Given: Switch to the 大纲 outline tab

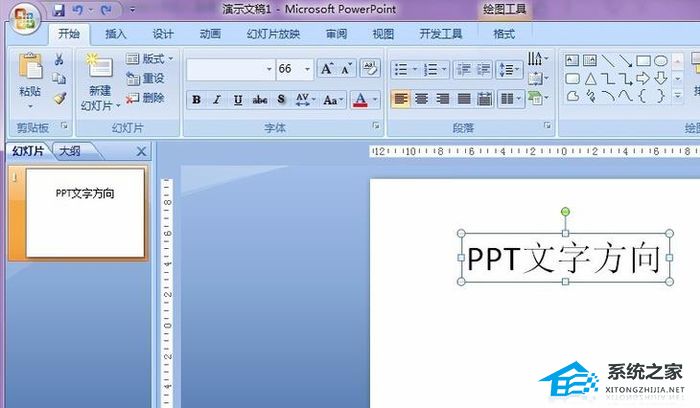Looking at the screenshot, I should (70, 151).
